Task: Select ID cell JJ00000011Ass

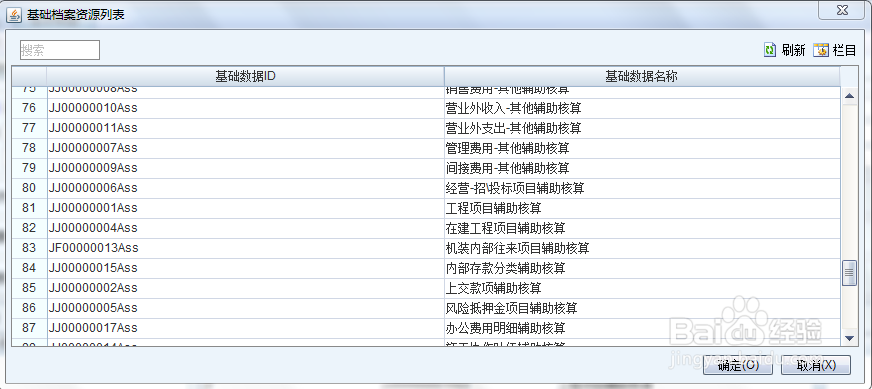Action: tap(245, 128)
